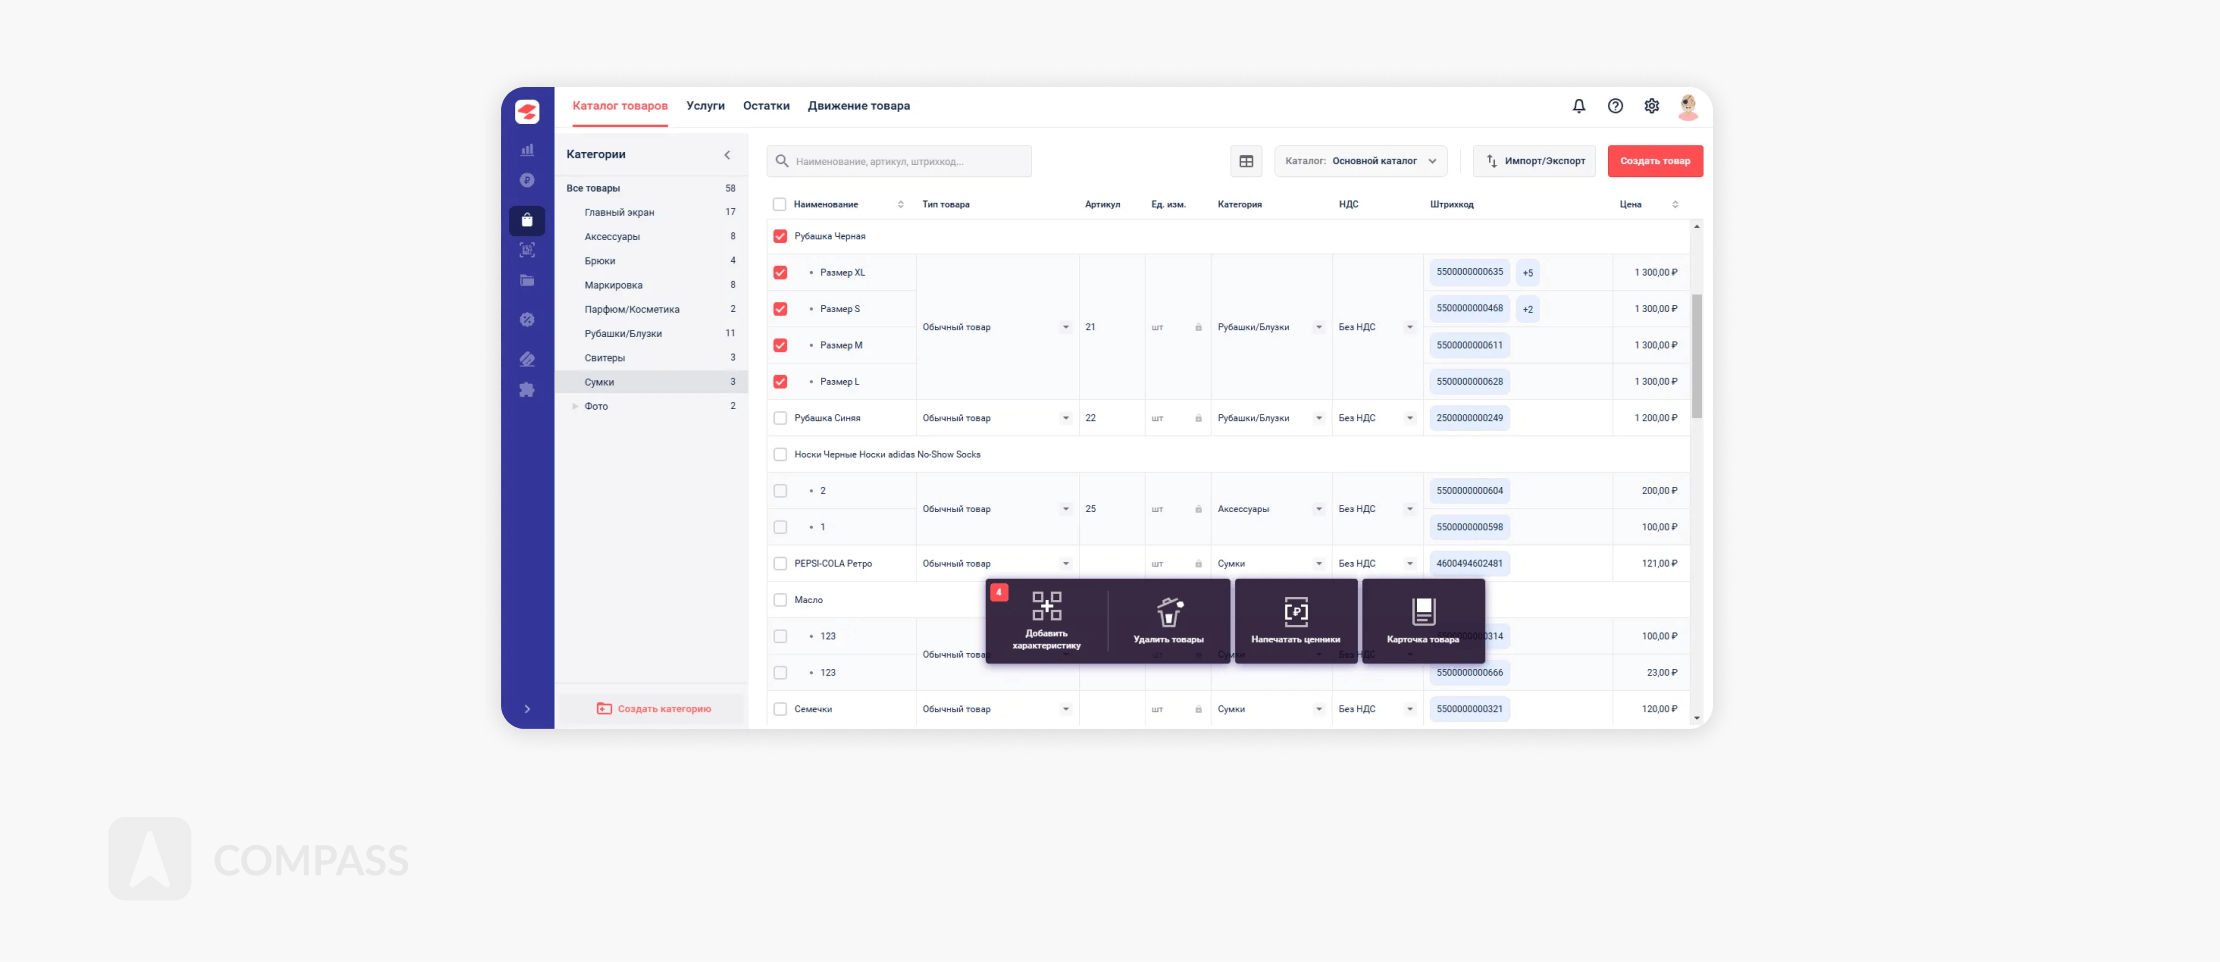This screenshot has height=962, width=2220.
Task: Collapse the Категории panel chevron
Action: [727, 155]
